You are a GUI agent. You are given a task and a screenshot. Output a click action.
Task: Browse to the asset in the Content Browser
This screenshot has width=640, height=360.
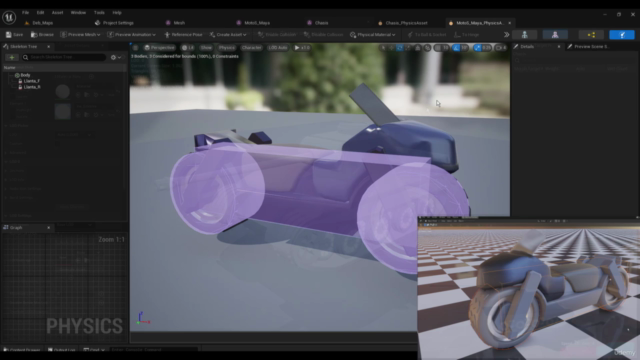tap(42, 35)
